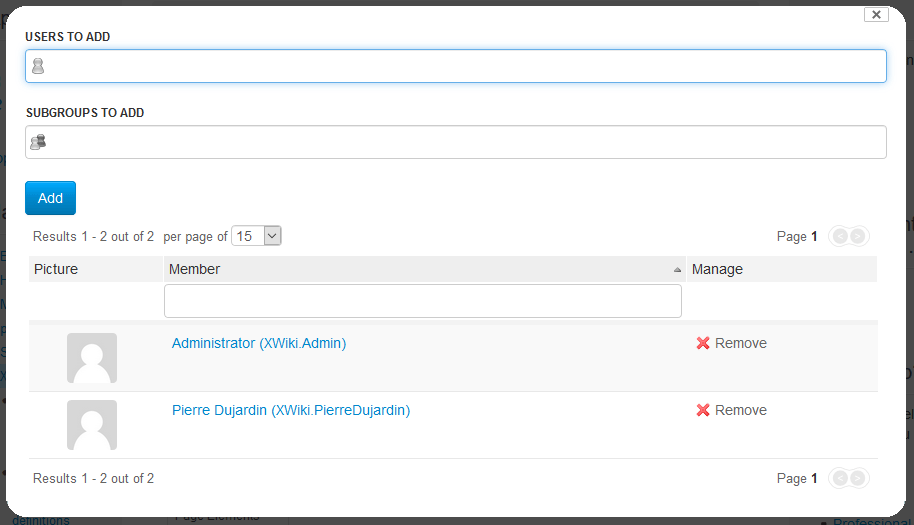This screenshot has height=525, width=914.
Task: Click the group icon in Subgroups to Add
Action: (38, 142)
